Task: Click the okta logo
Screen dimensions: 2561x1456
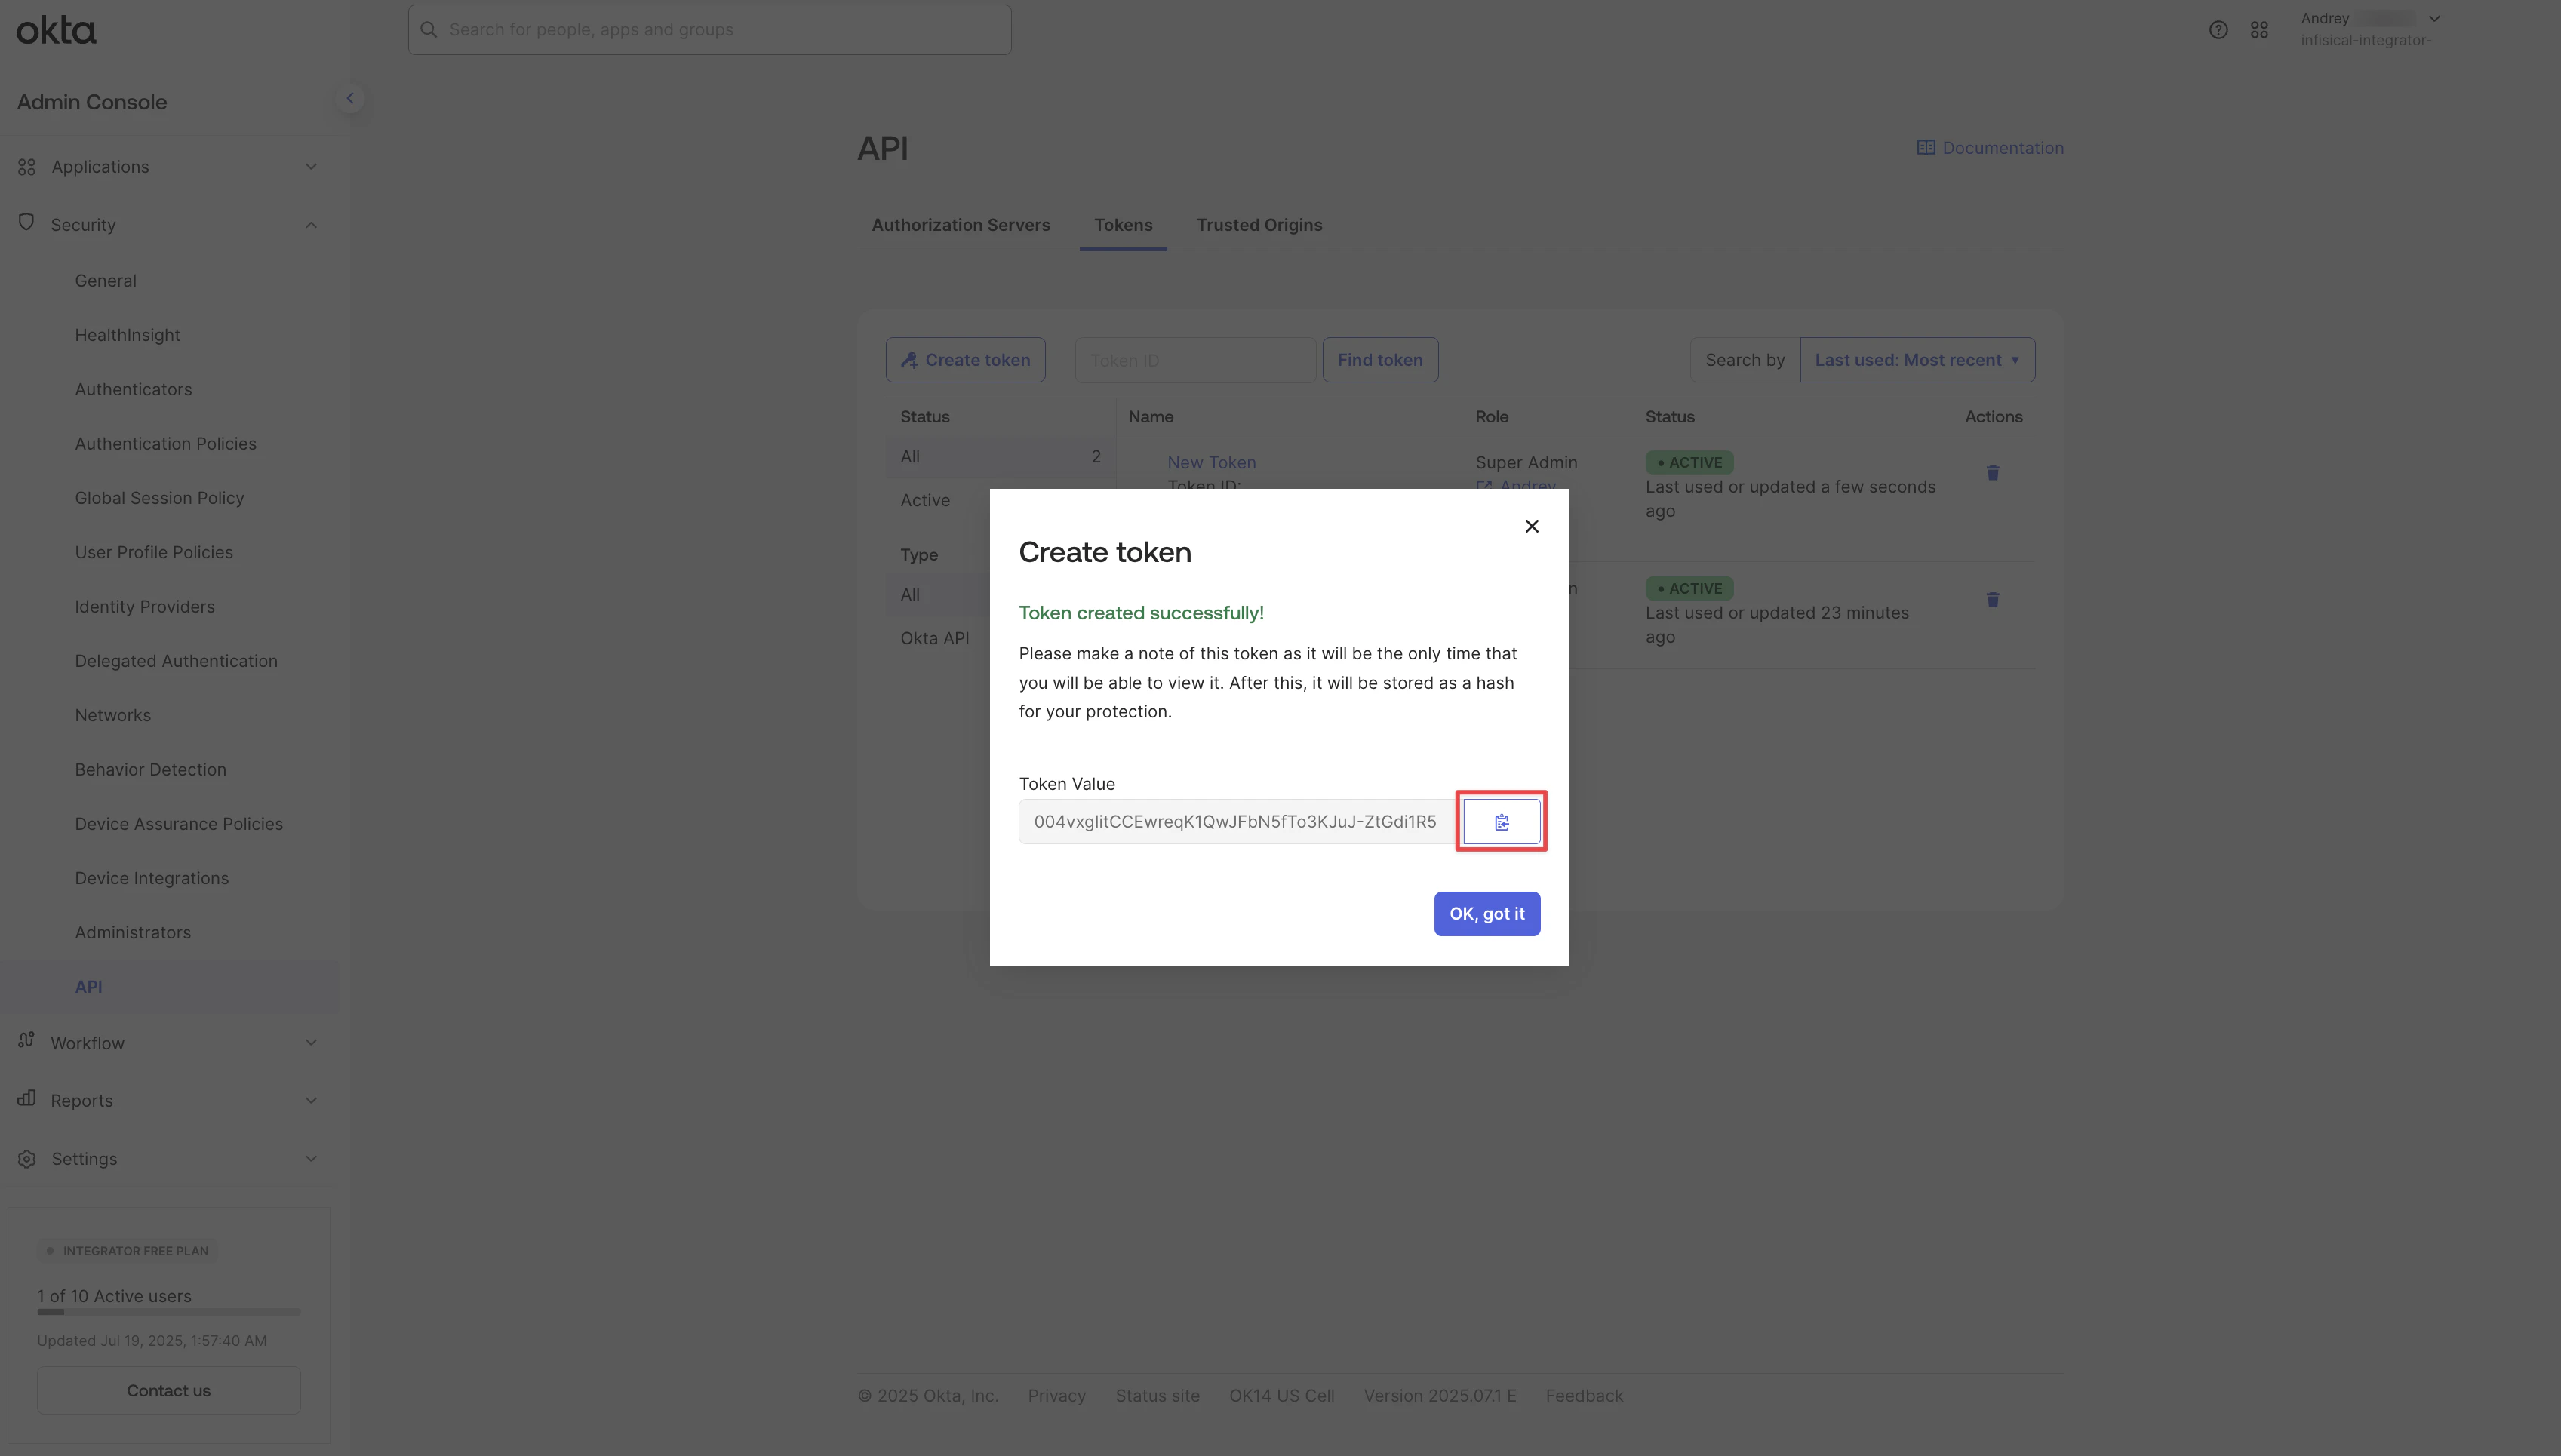Action: 56,31
